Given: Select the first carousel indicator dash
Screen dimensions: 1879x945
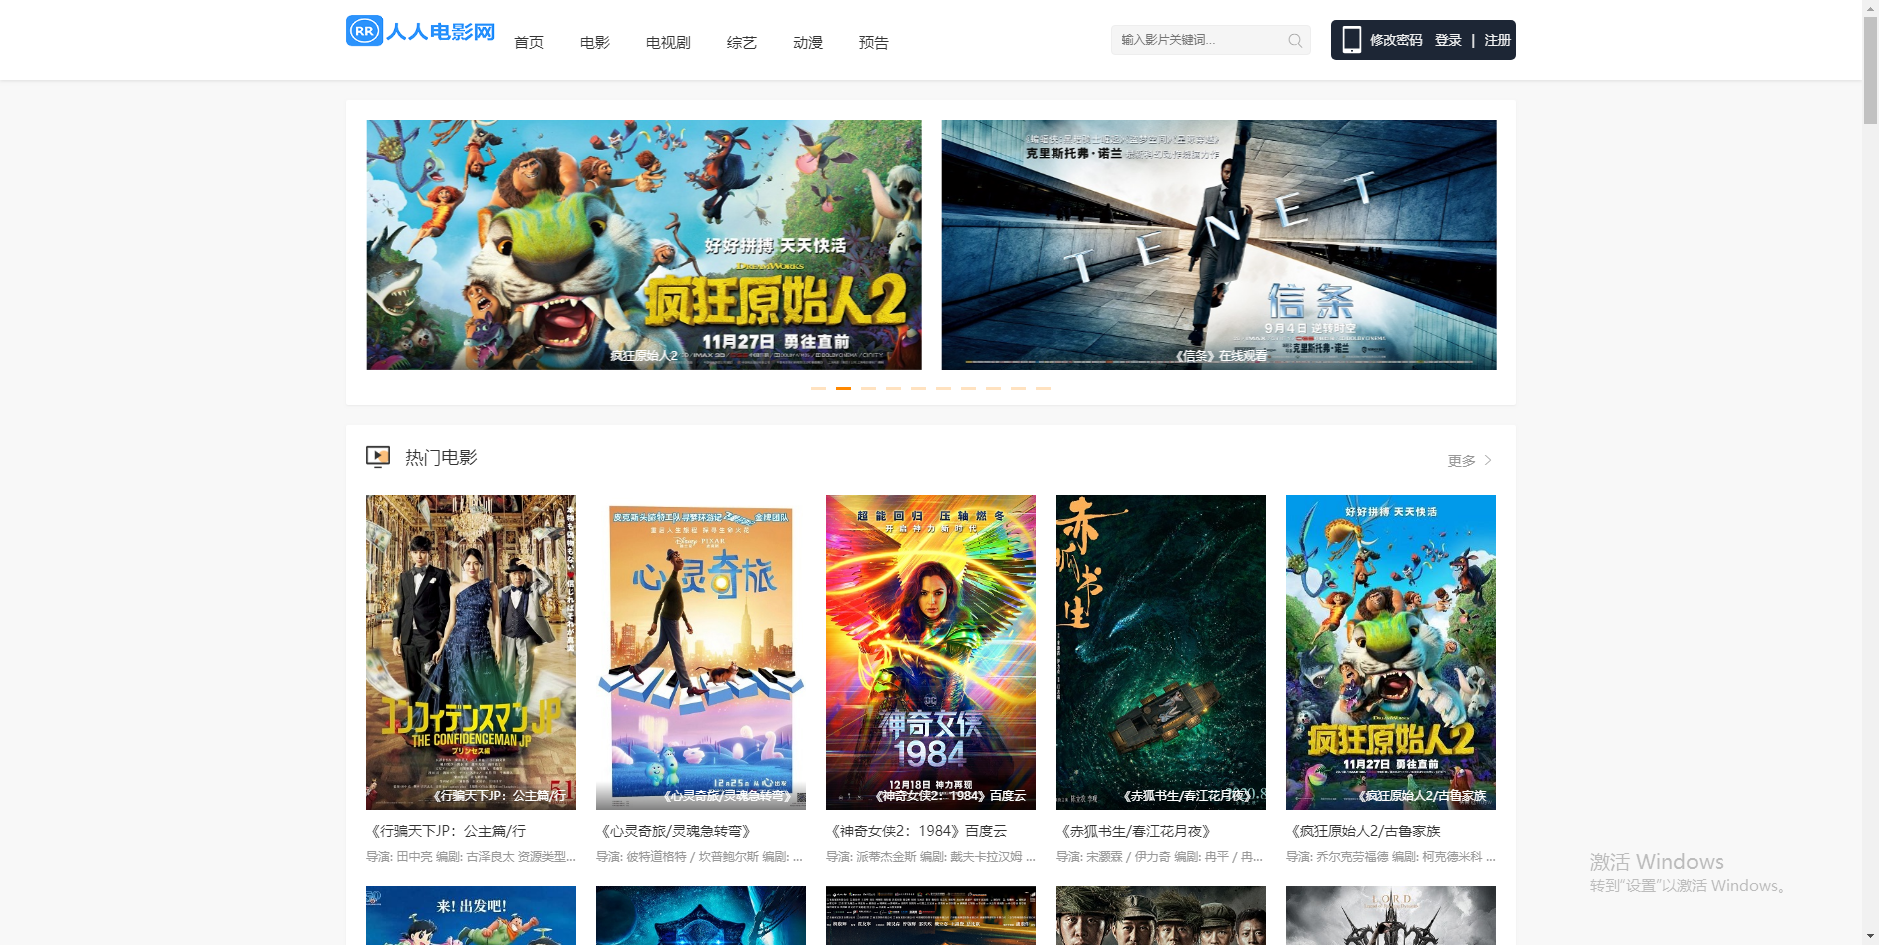Looking at the screenshot, I should click(818, 388).
